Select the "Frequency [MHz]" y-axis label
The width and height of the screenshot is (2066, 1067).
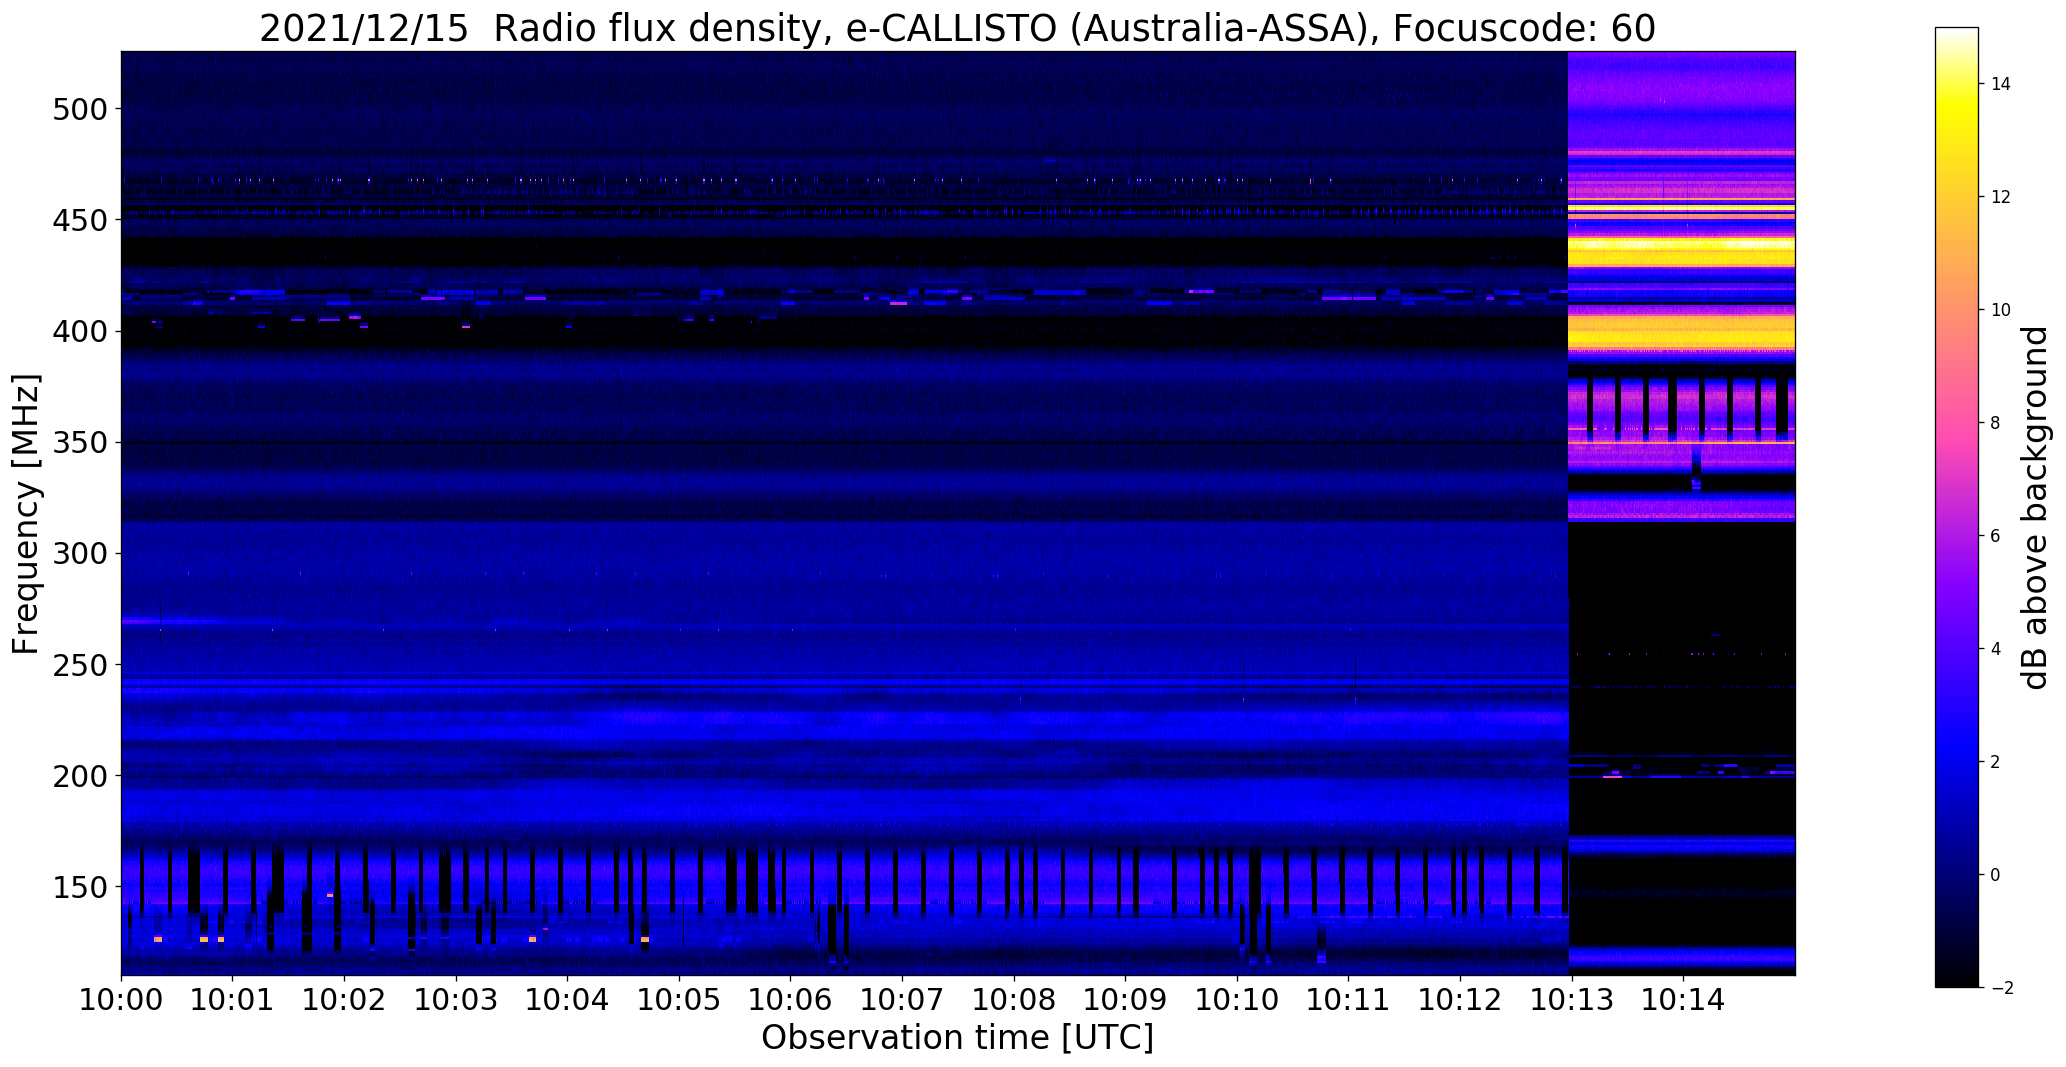pyautogui.click(x=26, y=514)
